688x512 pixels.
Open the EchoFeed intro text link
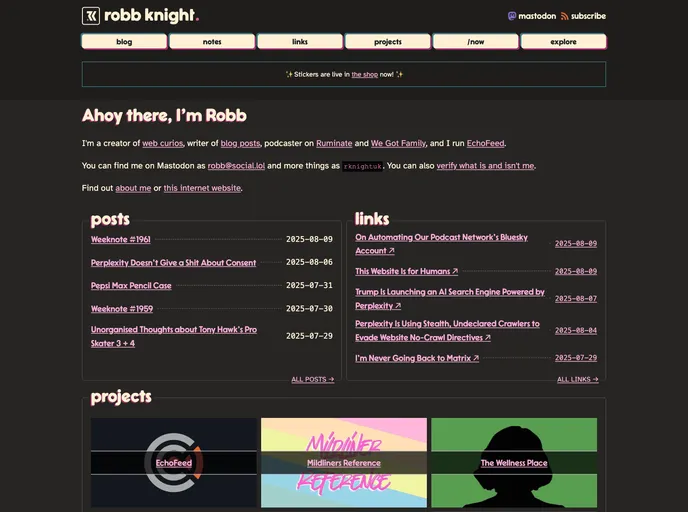click(485, 143)
